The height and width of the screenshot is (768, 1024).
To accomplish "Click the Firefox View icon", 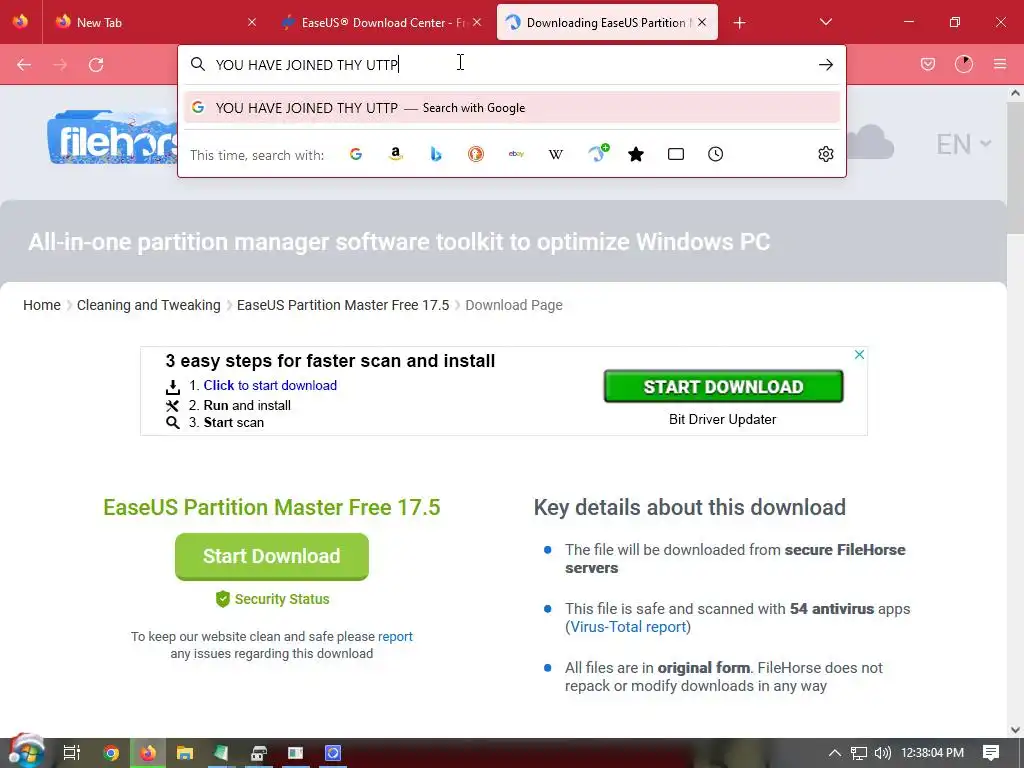I will 20,22.
